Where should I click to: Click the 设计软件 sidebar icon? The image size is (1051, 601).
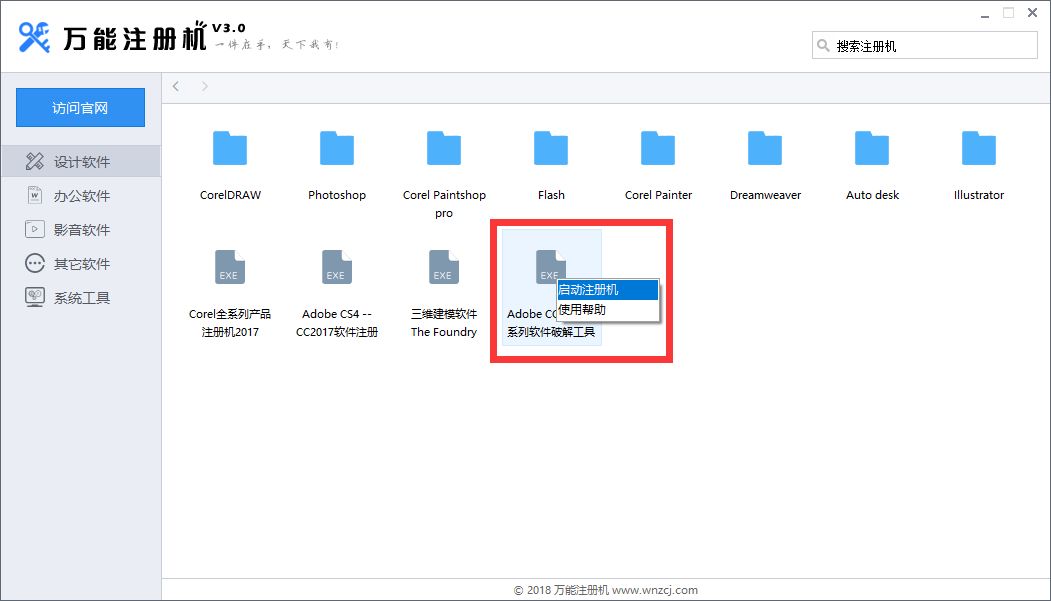pyautogui.click(x=35, y=161)
